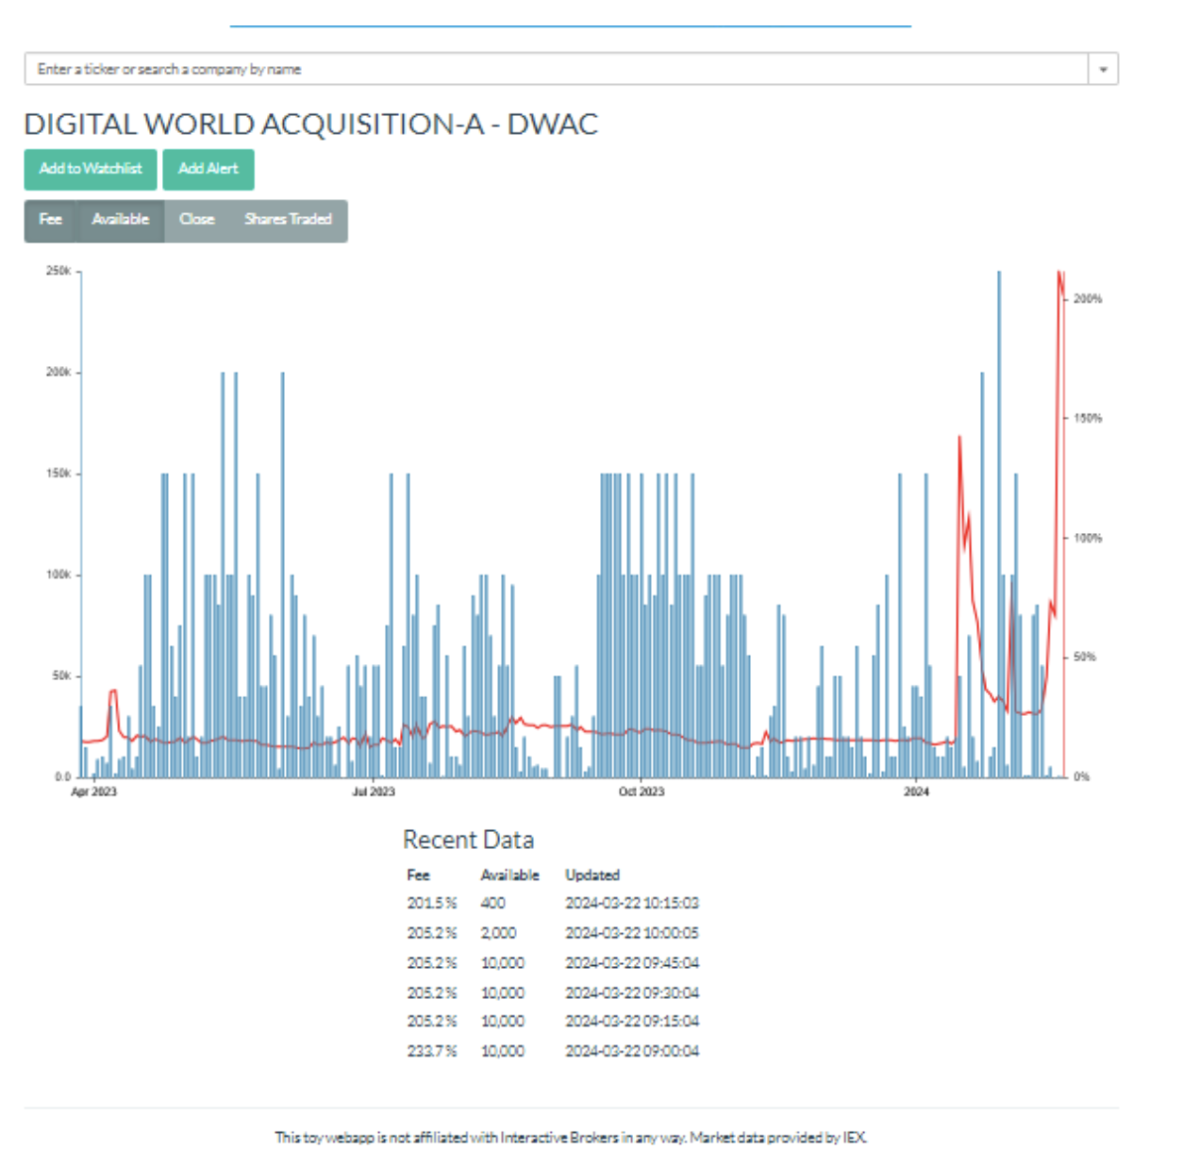
Task: Click the Apr 2023 x-axis label
Action: click(94, 792)
